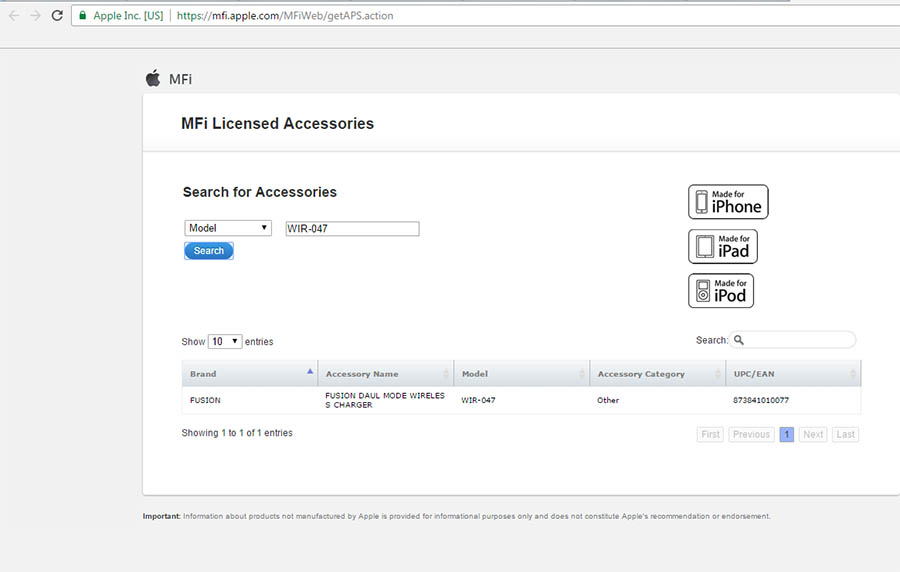
Task: Click the Made for iPhone badge
Action: (728, 202)
